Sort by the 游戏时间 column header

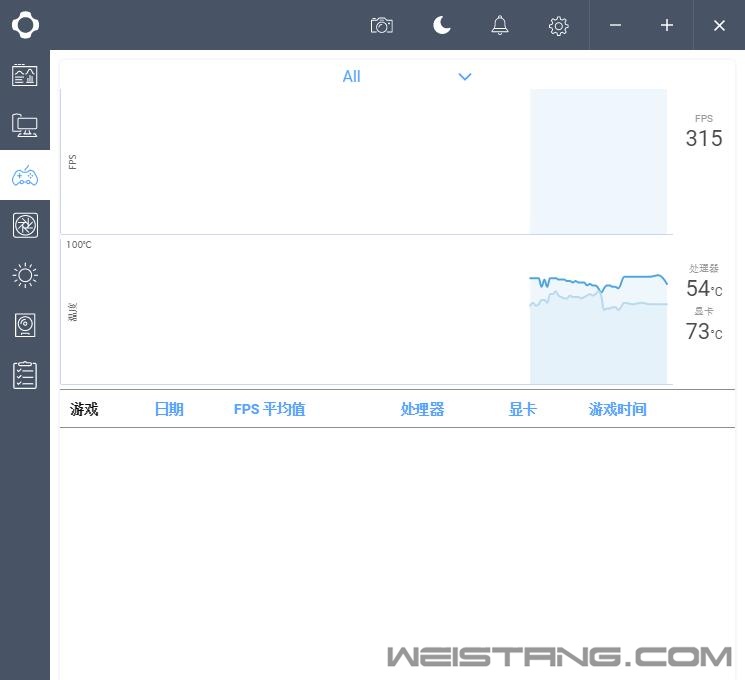pyautogui.click(x=617, y=409)
